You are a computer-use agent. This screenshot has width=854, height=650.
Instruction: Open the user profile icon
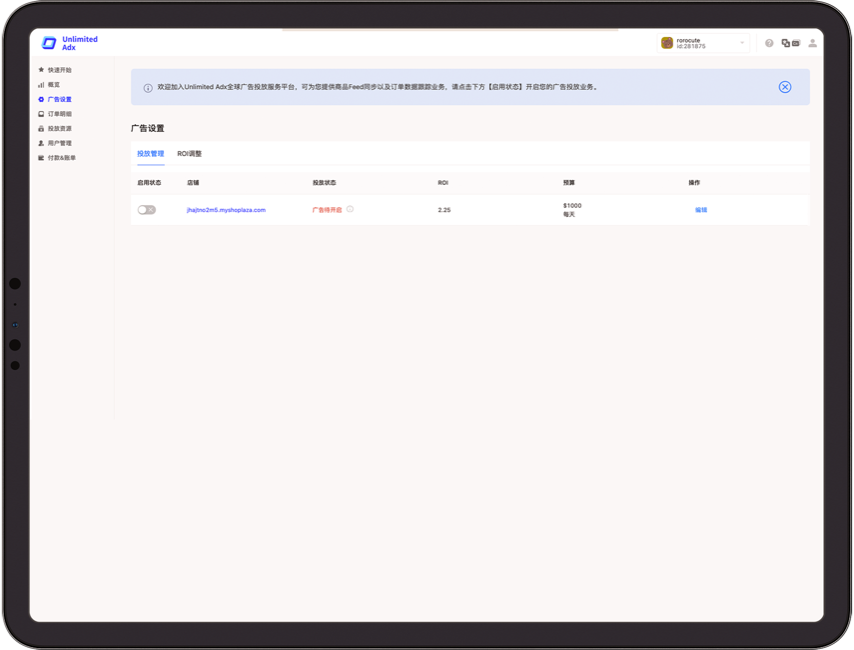pos(812,43)
